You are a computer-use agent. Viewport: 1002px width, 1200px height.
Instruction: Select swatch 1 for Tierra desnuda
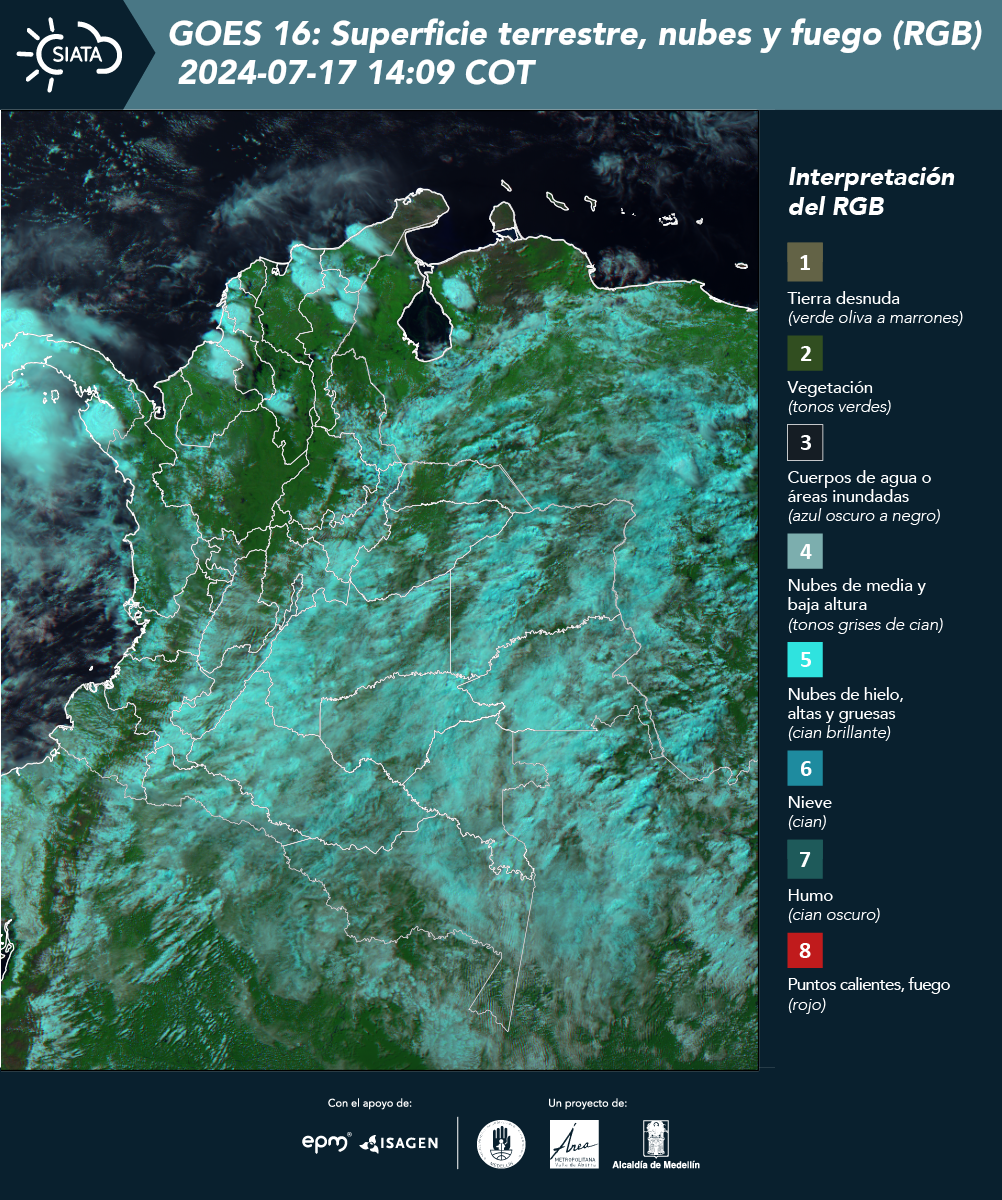805,262
